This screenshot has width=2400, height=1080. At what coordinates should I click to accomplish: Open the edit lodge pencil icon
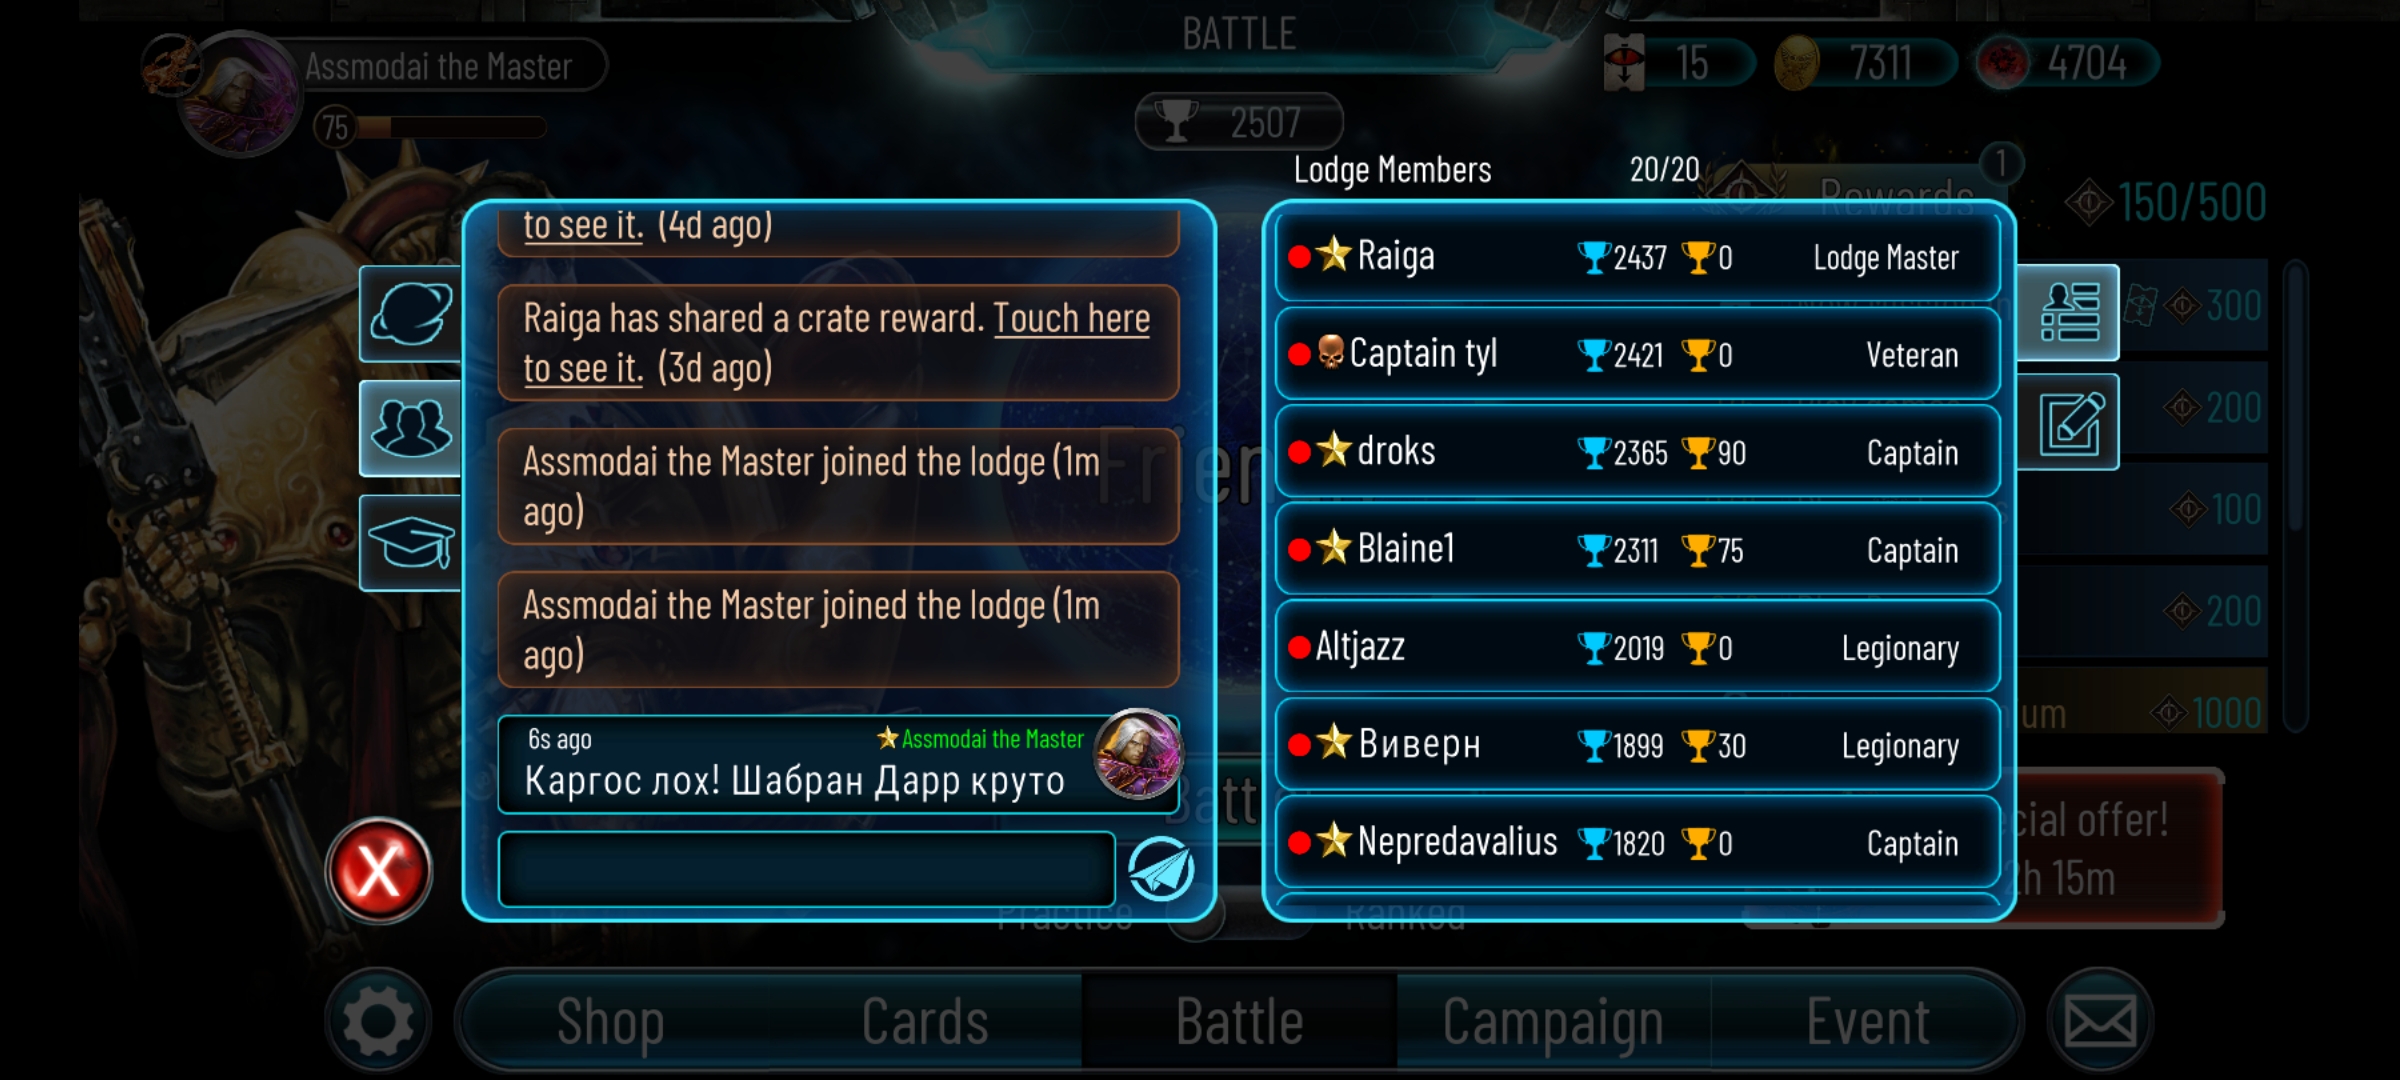coord(2068,423)
